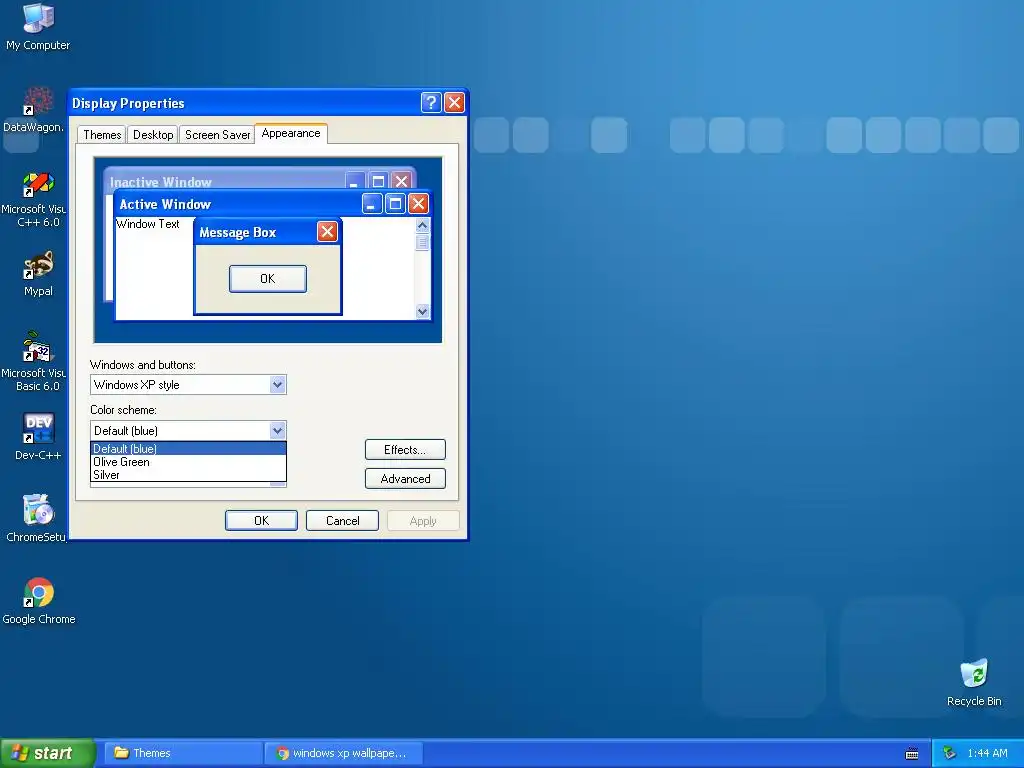Click the preview scrollbar up arrow
1024x768 pixels.
click(x=423, y=225)
